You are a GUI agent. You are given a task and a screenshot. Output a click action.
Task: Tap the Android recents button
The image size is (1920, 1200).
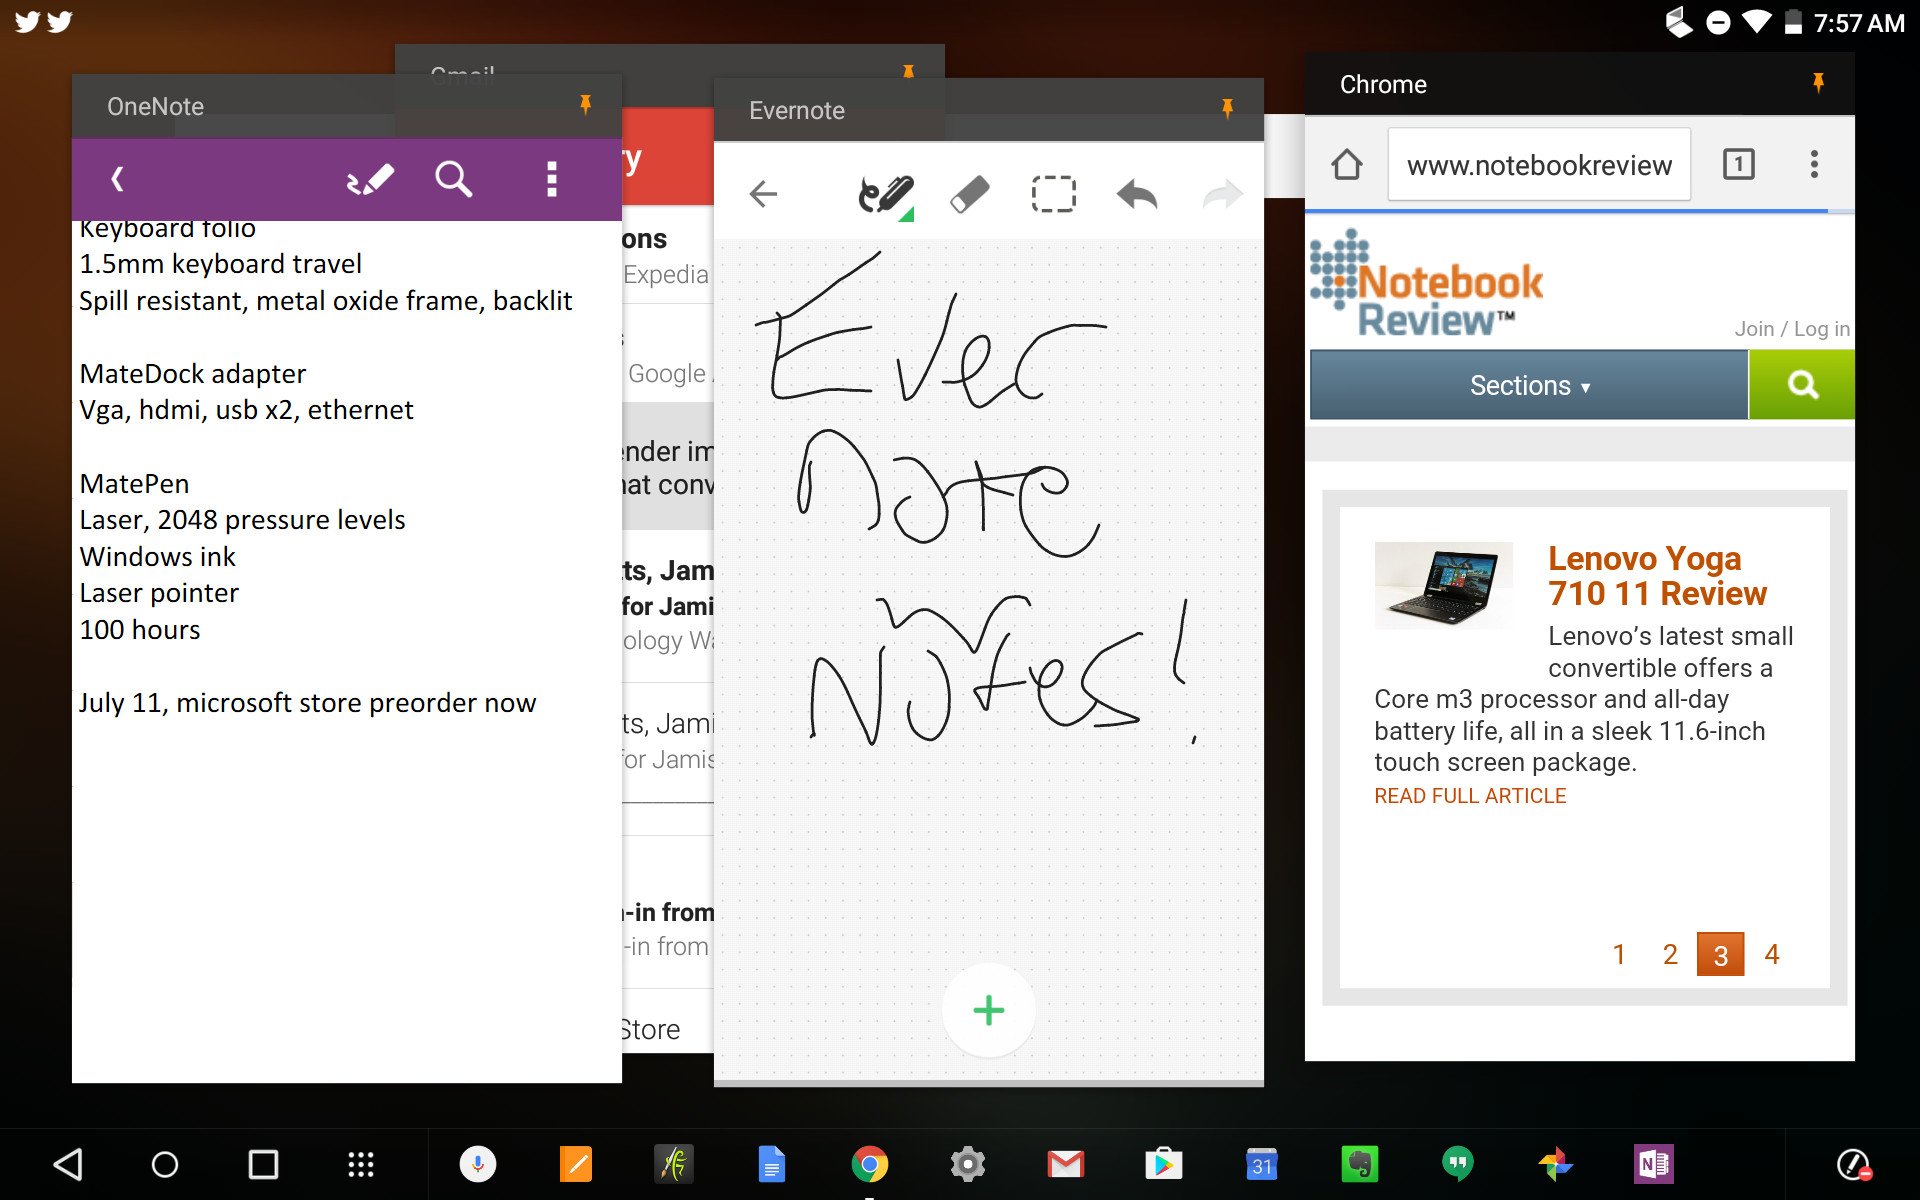tap(263, 1164)
